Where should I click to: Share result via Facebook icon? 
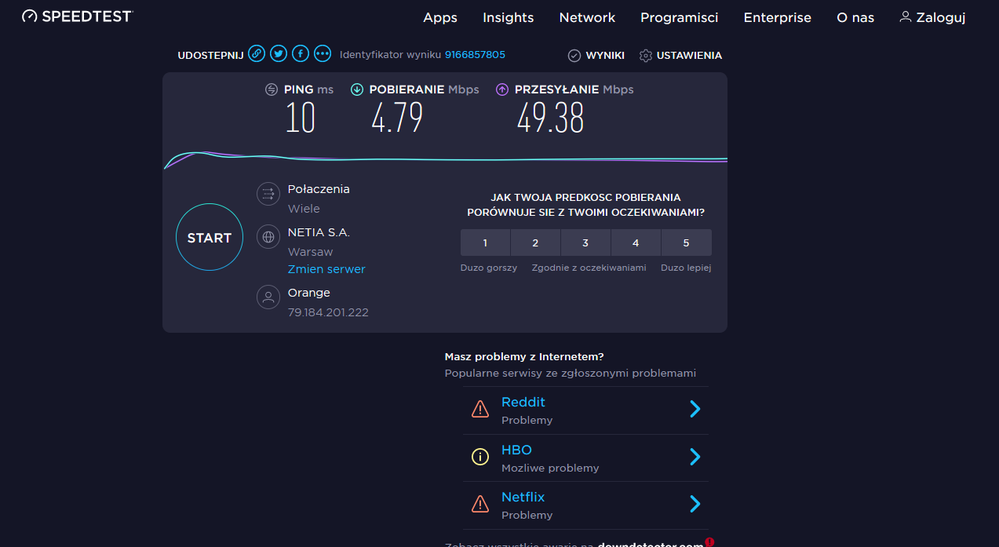click(300, 54)
